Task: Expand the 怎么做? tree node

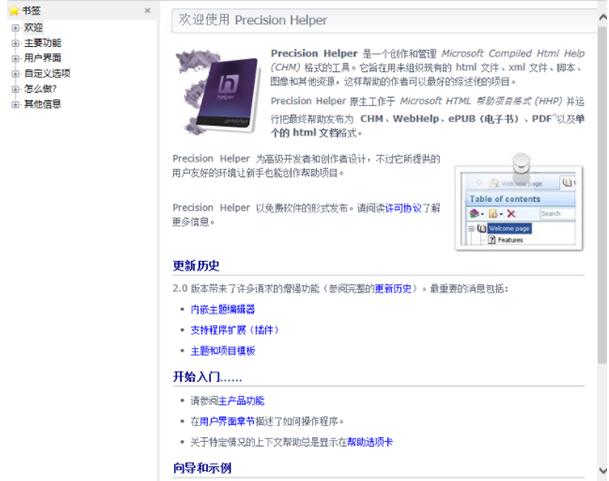Action: coord(15,88)
